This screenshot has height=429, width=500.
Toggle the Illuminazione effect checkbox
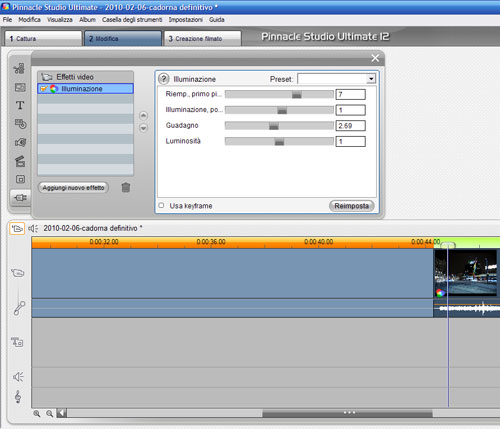point(43,89)
